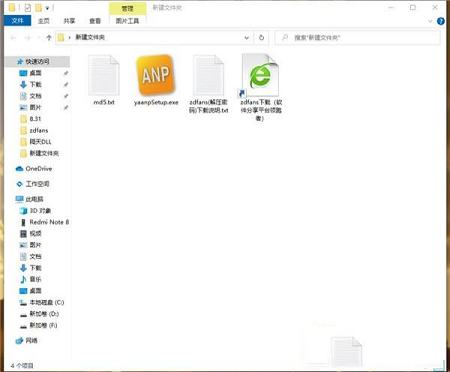Open 3D 对象 under This PC

coord(40,211)
